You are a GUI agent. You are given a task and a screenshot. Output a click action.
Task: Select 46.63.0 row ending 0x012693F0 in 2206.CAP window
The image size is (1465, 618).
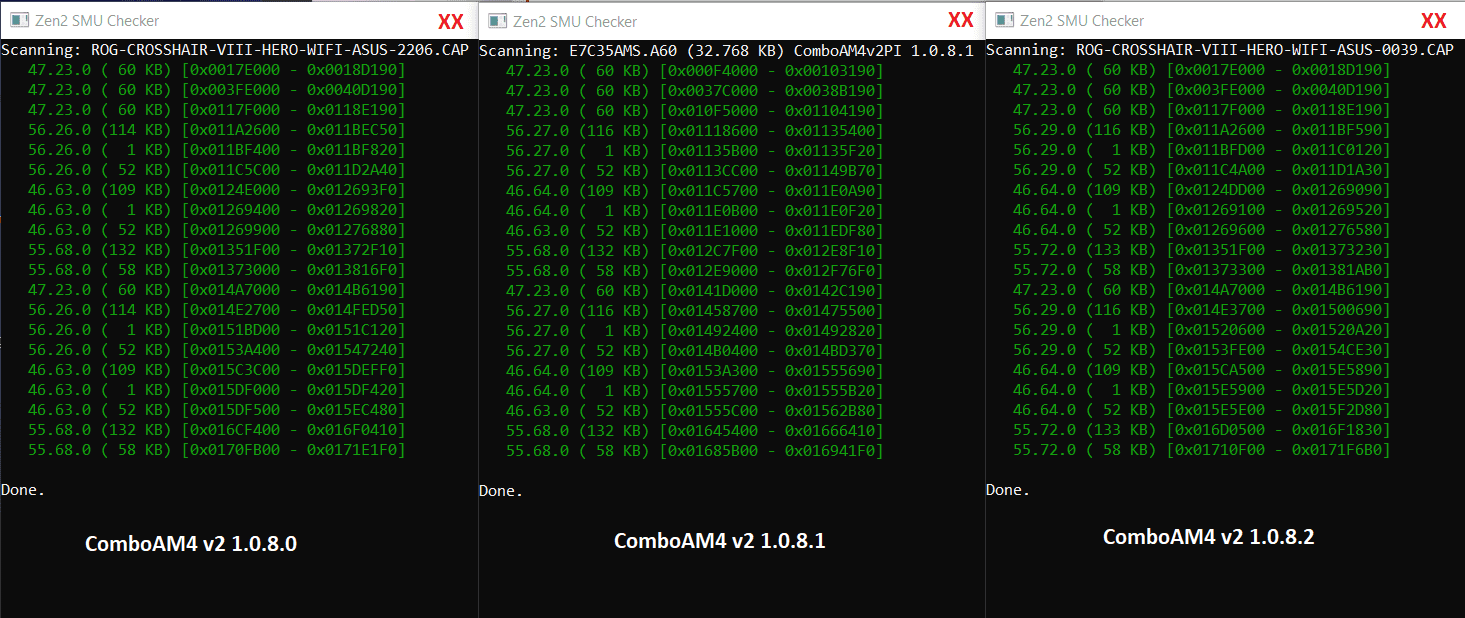coord(217,190)
